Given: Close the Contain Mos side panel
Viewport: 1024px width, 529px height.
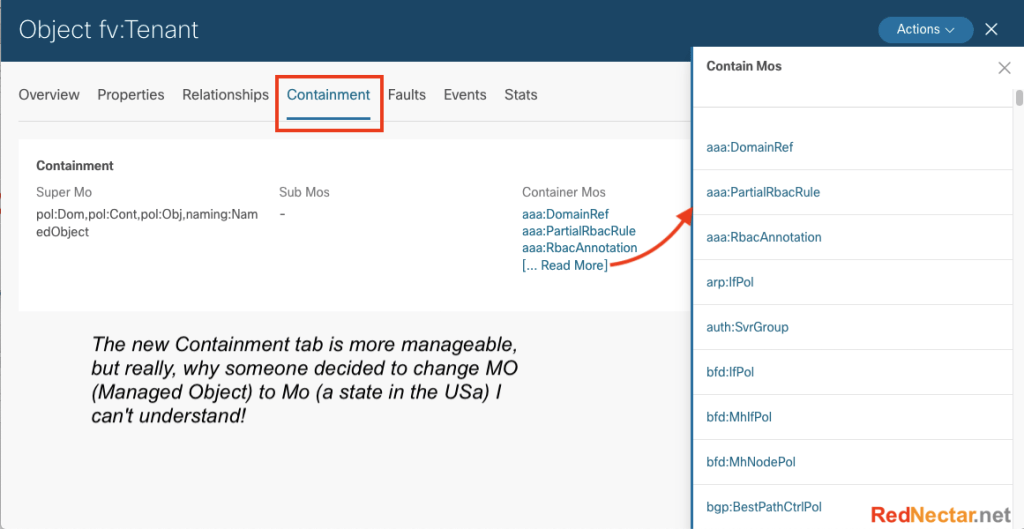Looking at the screenshot, I should [x=1004, y=68].
